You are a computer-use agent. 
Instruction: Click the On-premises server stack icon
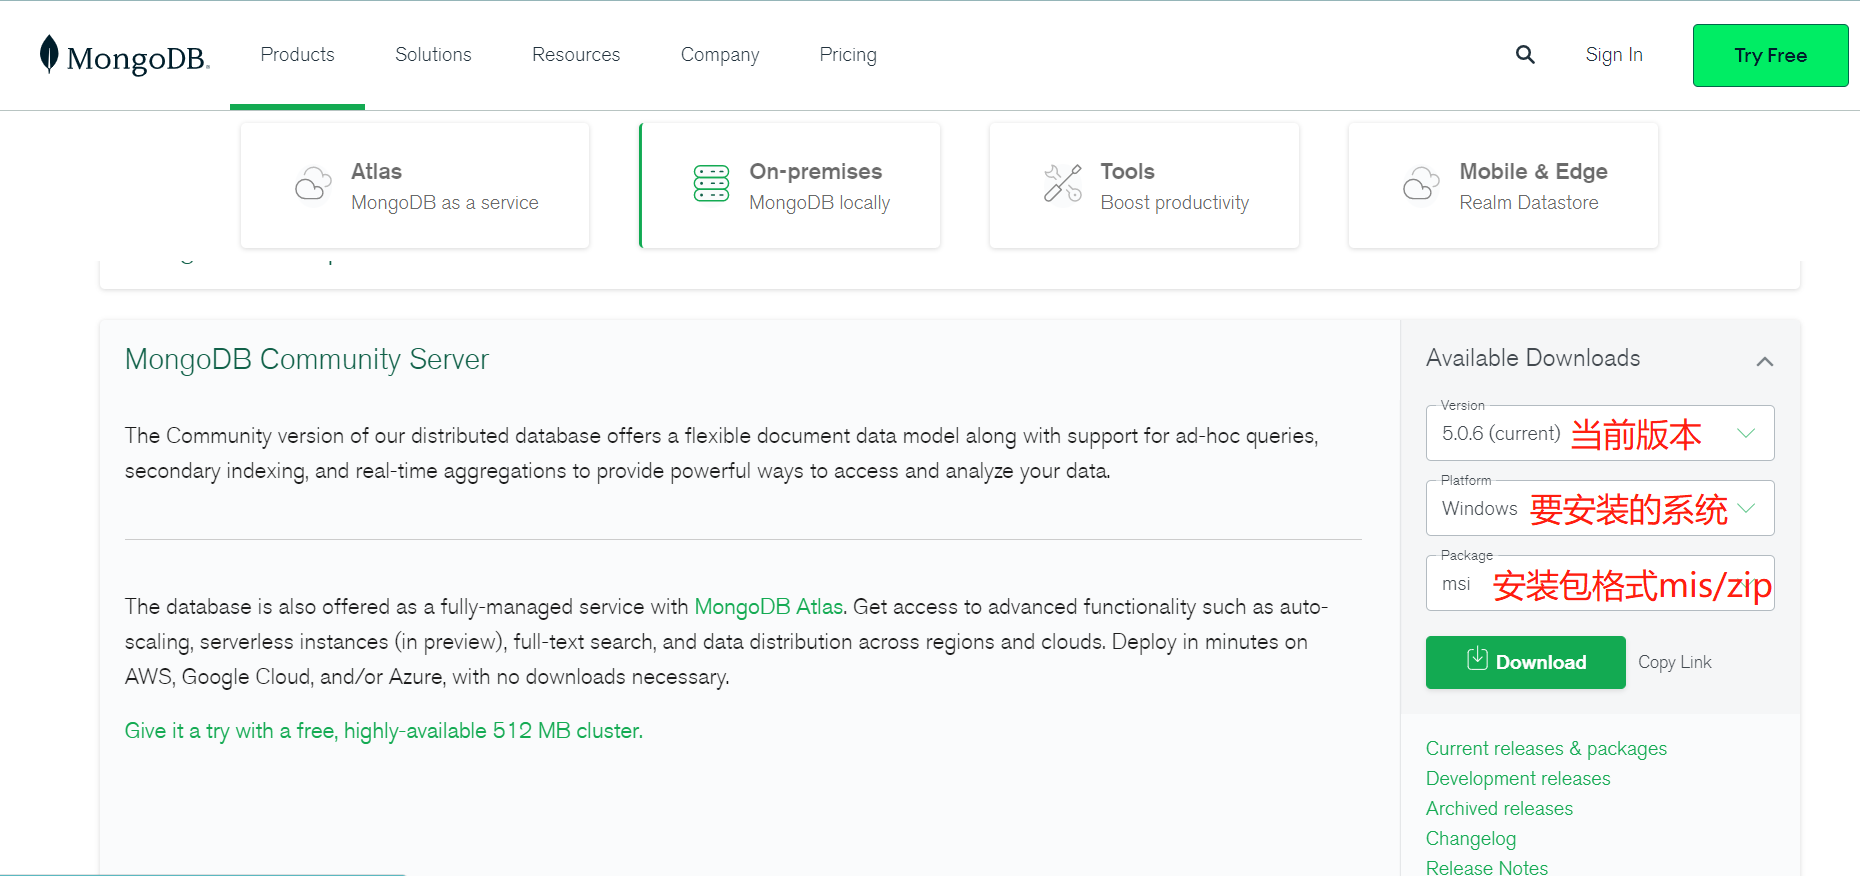coord(712,184)
